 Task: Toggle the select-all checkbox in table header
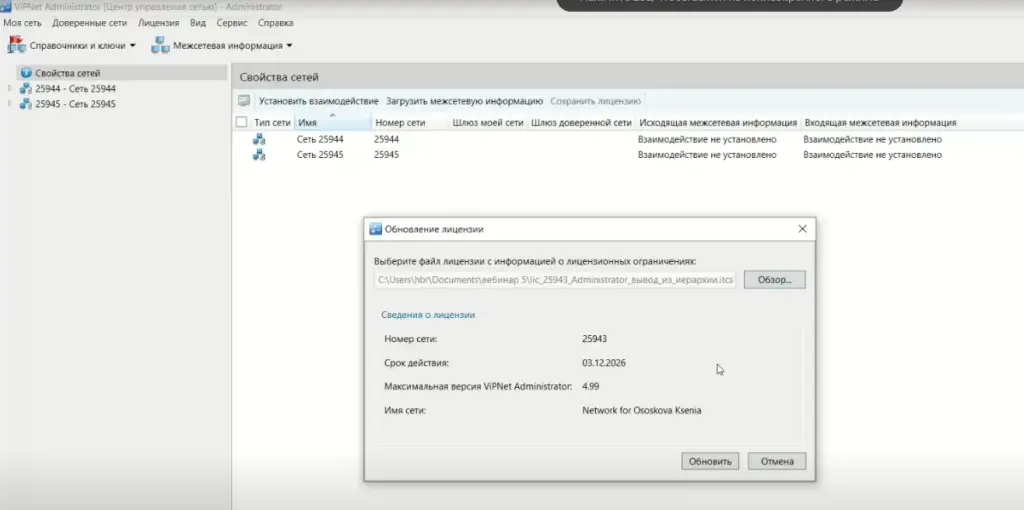242,122
